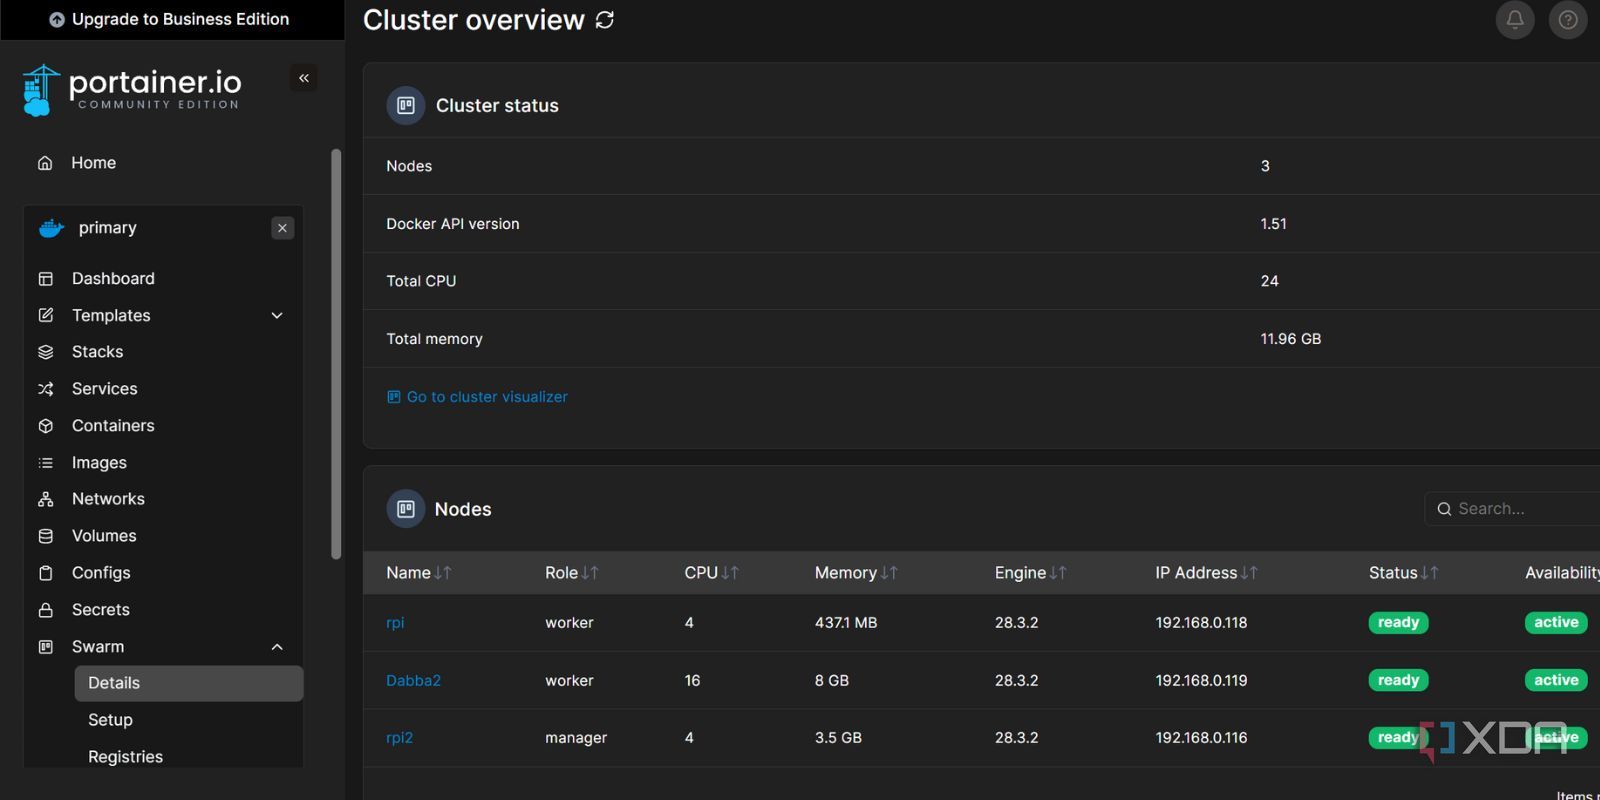This screenshot has width=1600, height=800.
Task: Click the ready status badge for Dabba2
Action: coord(1398,681)
